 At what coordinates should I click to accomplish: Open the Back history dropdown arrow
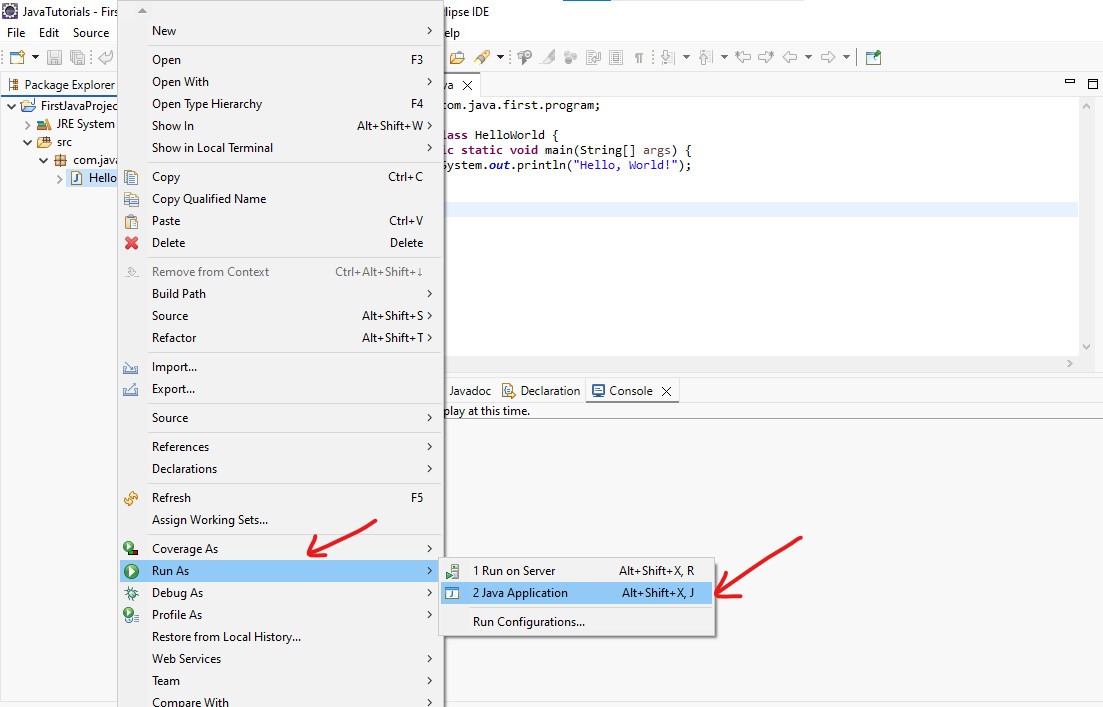pos(808,57)
